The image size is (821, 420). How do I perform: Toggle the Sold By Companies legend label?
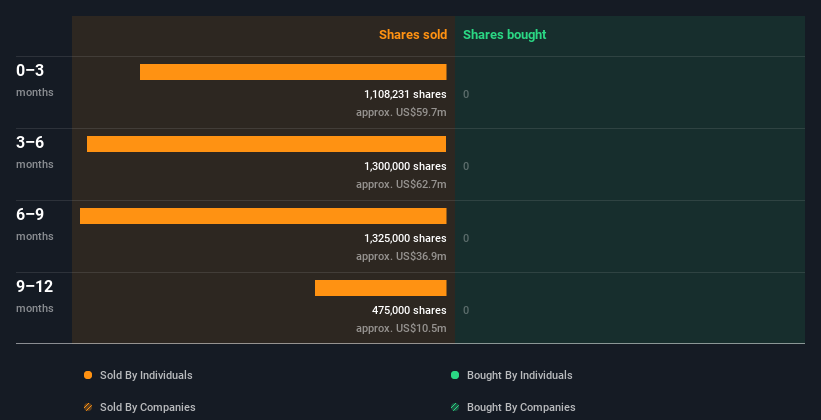(x=147, y=407)
